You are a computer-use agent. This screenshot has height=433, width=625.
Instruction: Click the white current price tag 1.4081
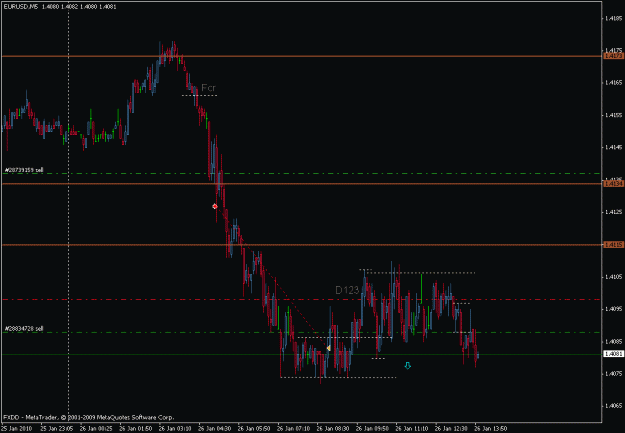click(x=613, y=354)
